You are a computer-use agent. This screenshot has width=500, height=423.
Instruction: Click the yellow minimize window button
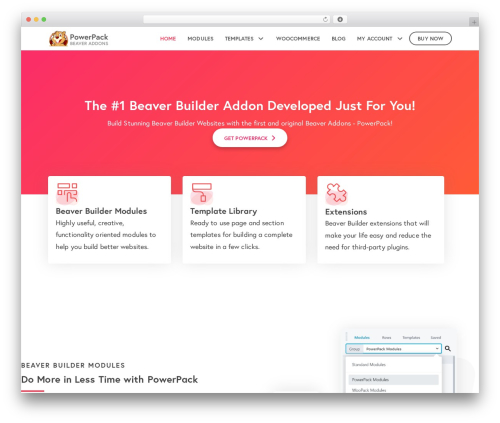pos(36,20)
